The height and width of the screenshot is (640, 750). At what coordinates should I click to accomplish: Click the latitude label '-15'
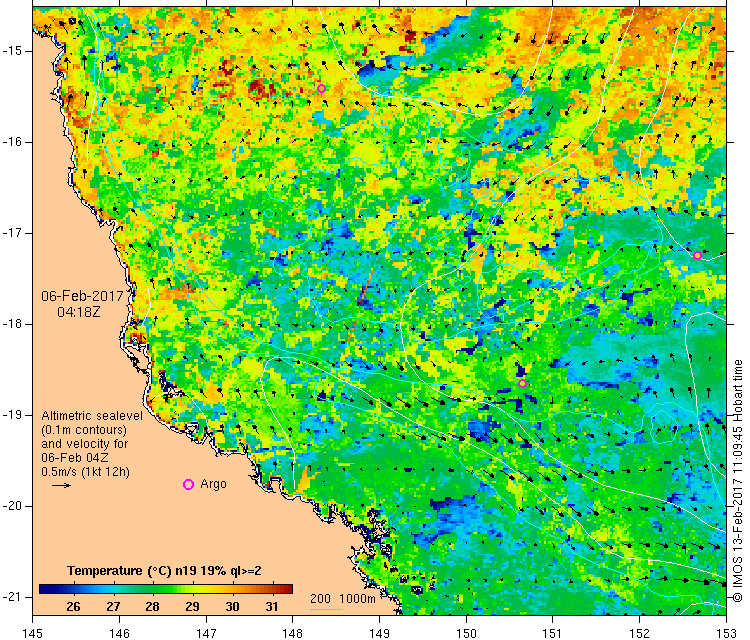pyautogui.click(x=11, y=51)
